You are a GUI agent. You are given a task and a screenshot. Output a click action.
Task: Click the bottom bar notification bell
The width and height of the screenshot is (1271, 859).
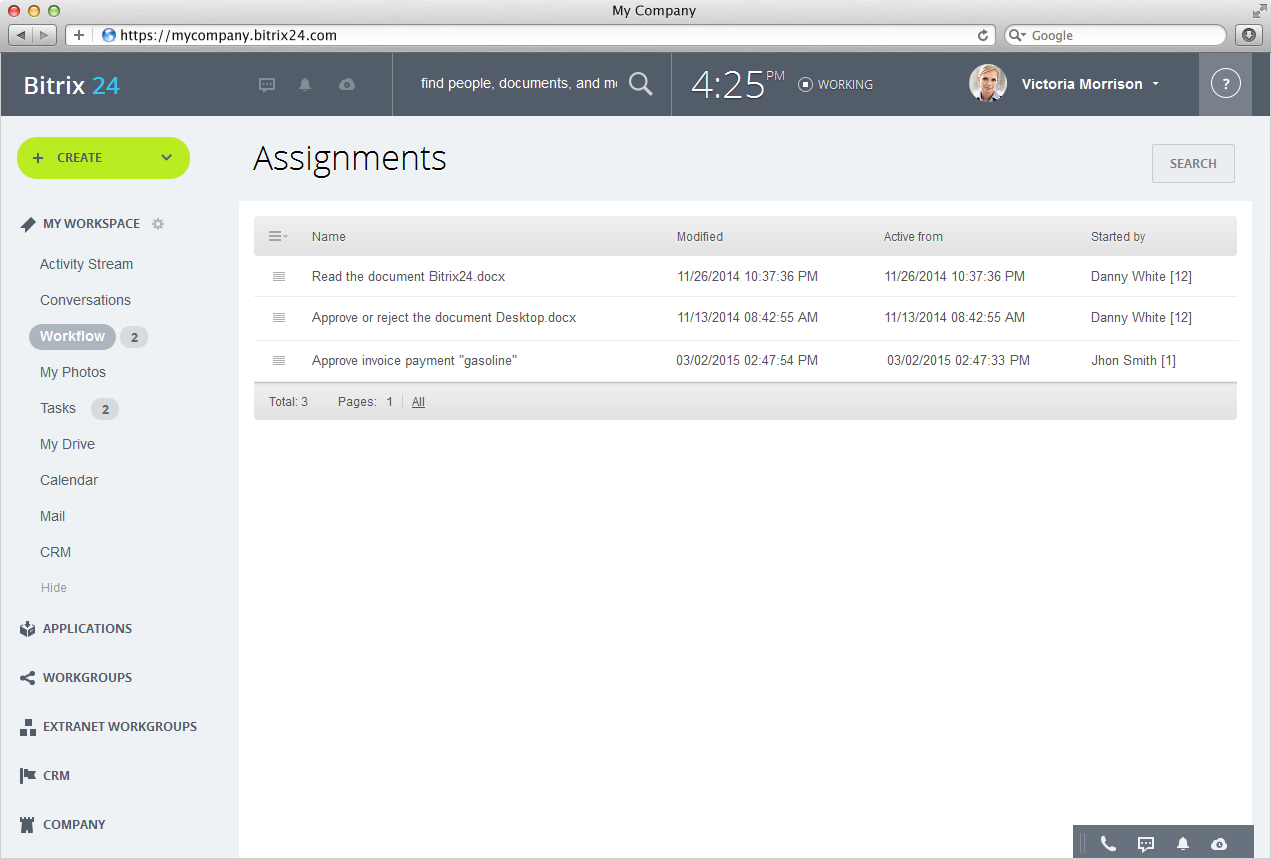coord(1183,843)
